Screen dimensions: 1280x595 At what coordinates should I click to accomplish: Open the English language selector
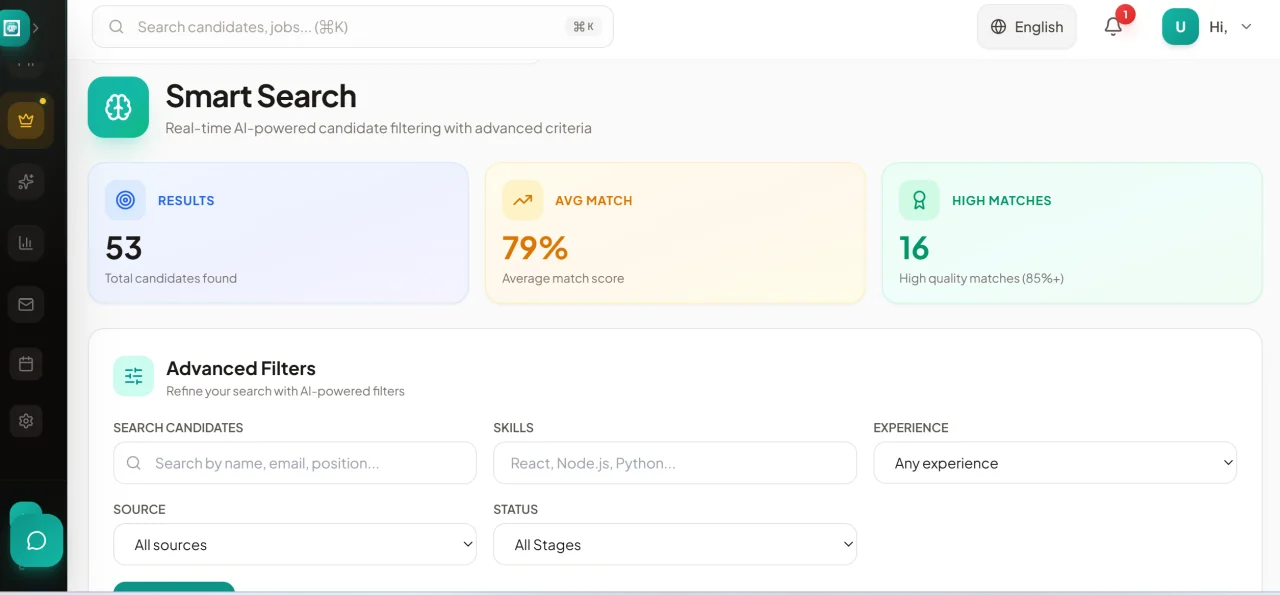tap(1027, 27)
